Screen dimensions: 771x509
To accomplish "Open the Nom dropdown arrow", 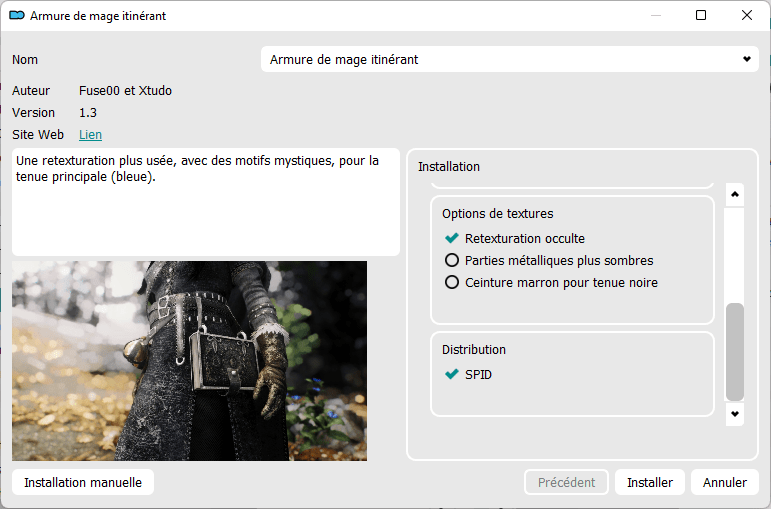I will (x=746, y=60).
